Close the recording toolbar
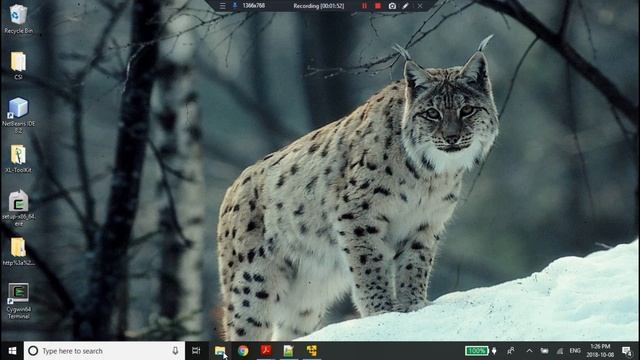This screenshot has width=640, height=360. pos(420,6)
